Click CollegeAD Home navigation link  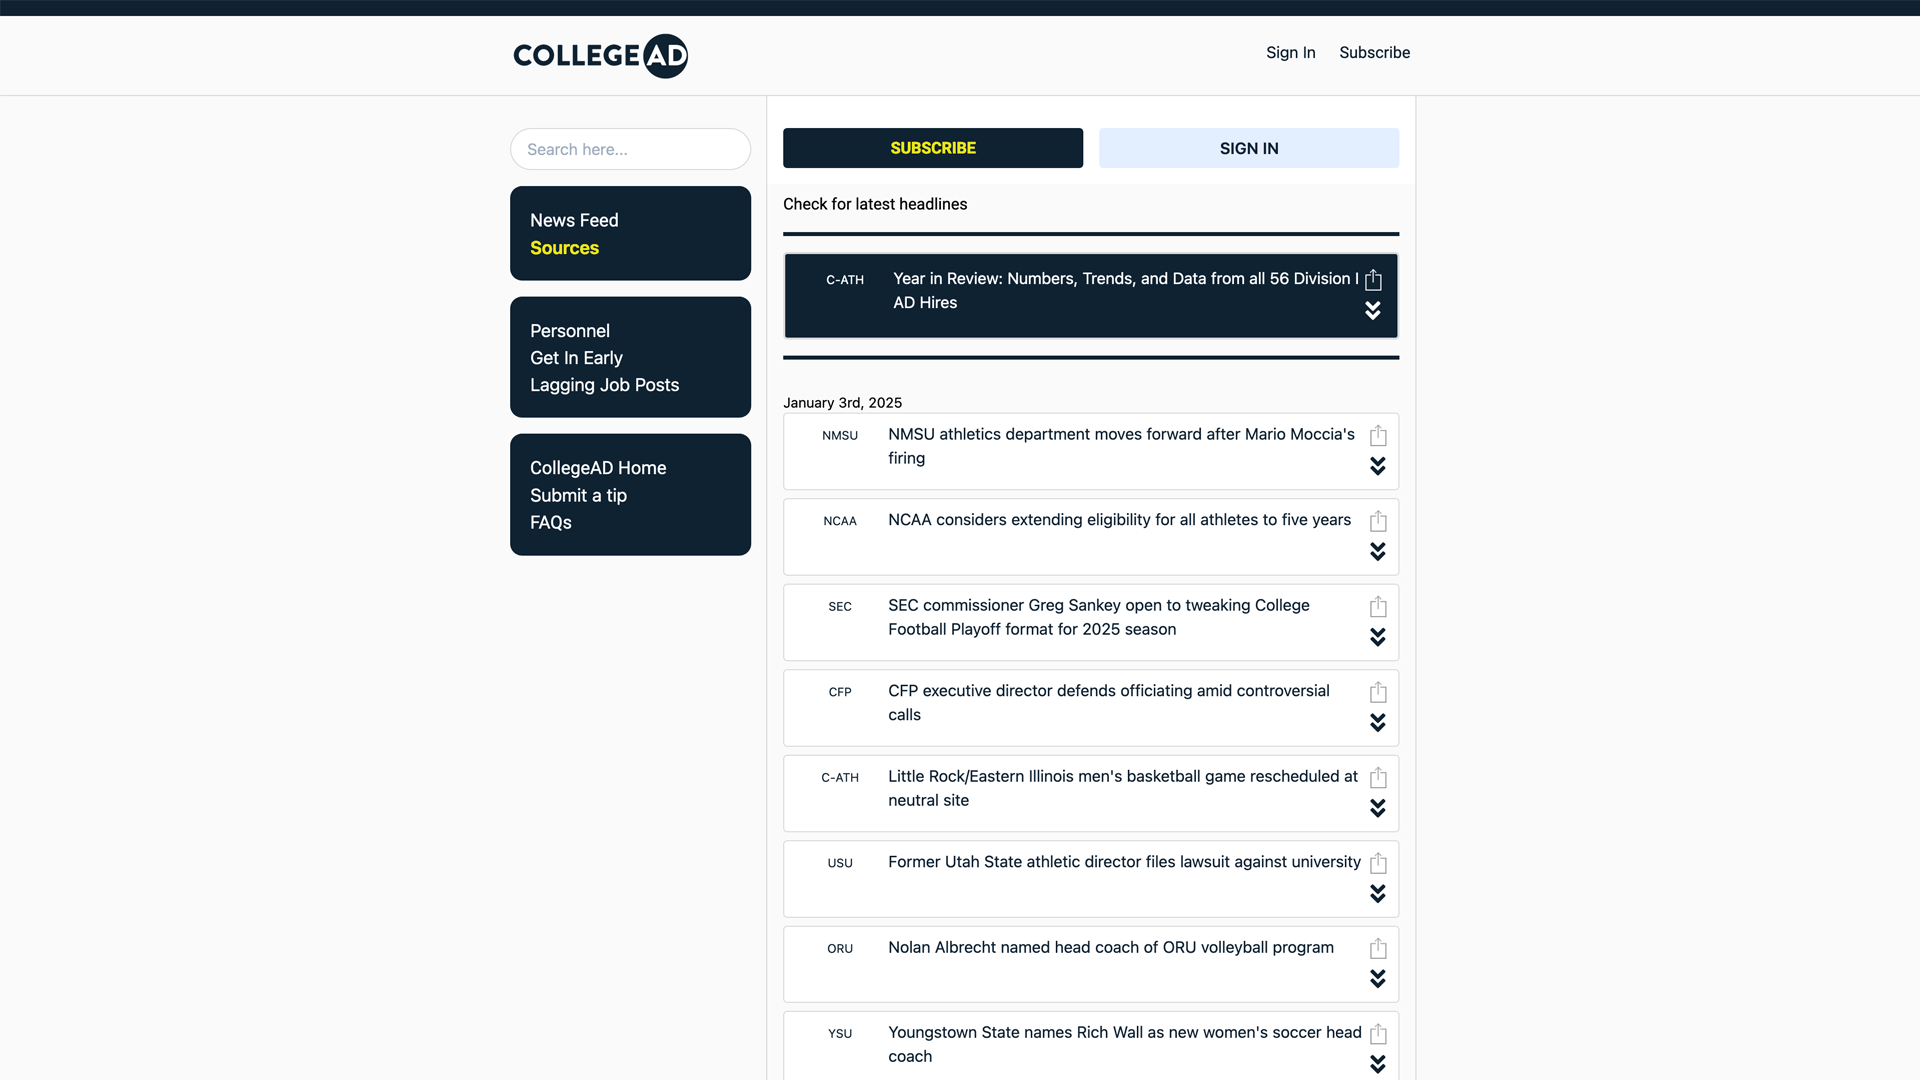599,468
